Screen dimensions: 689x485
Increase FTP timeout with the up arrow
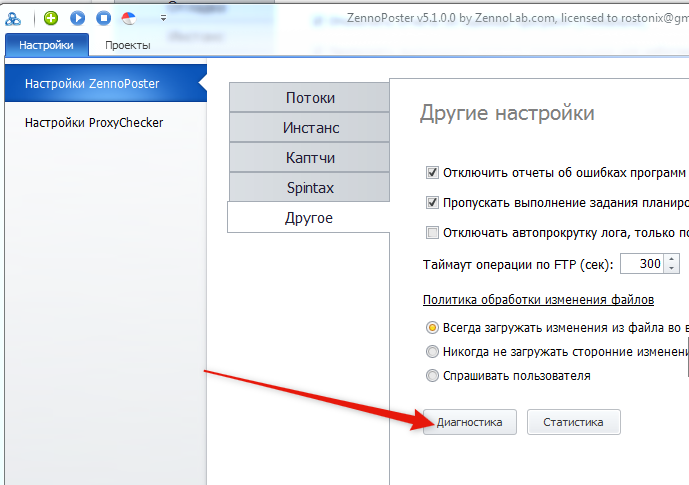(x=671, y=259)
